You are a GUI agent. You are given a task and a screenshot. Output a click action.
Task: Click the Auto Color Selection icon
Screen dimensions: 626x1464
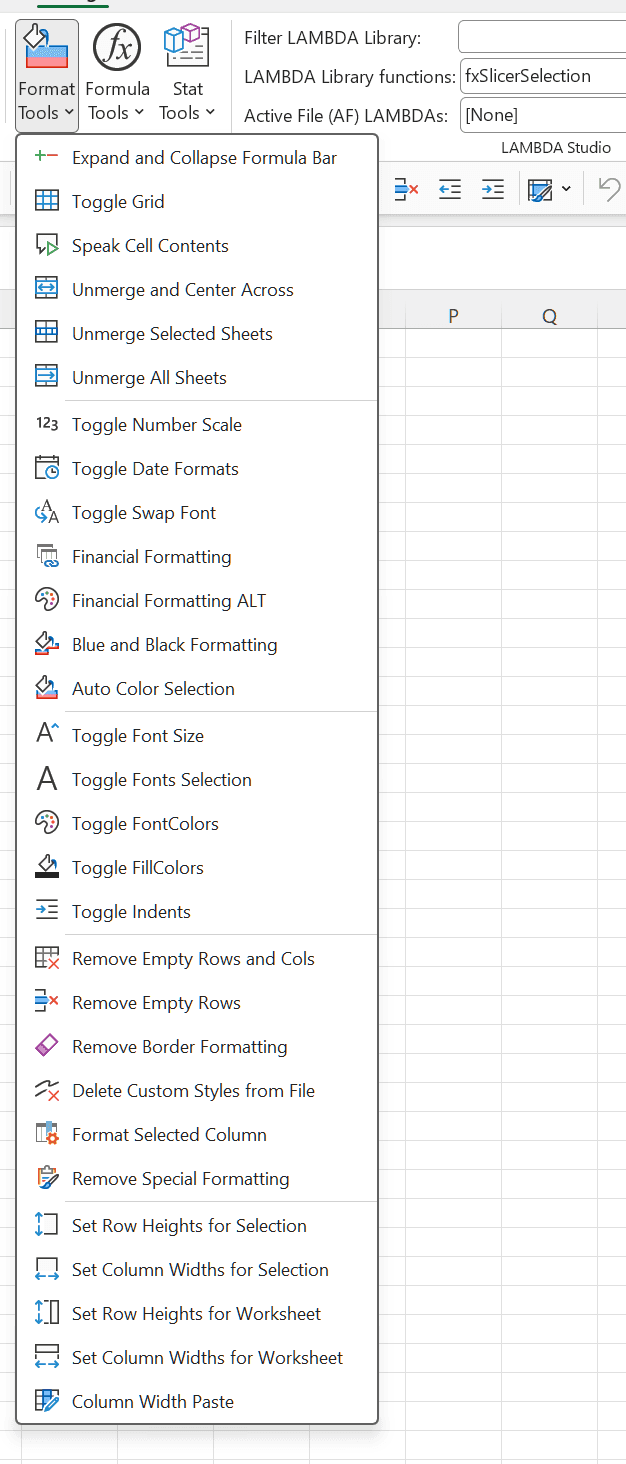47,688
